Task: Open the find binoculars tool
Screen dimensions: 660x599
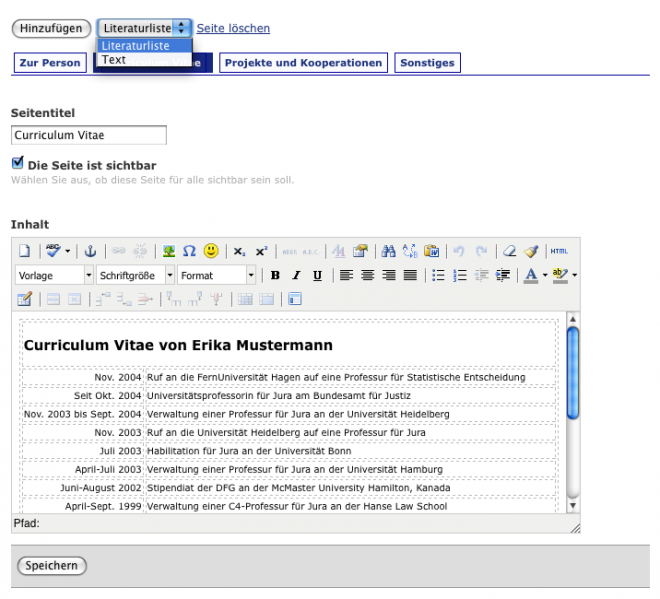Action: tap(387, 251)
